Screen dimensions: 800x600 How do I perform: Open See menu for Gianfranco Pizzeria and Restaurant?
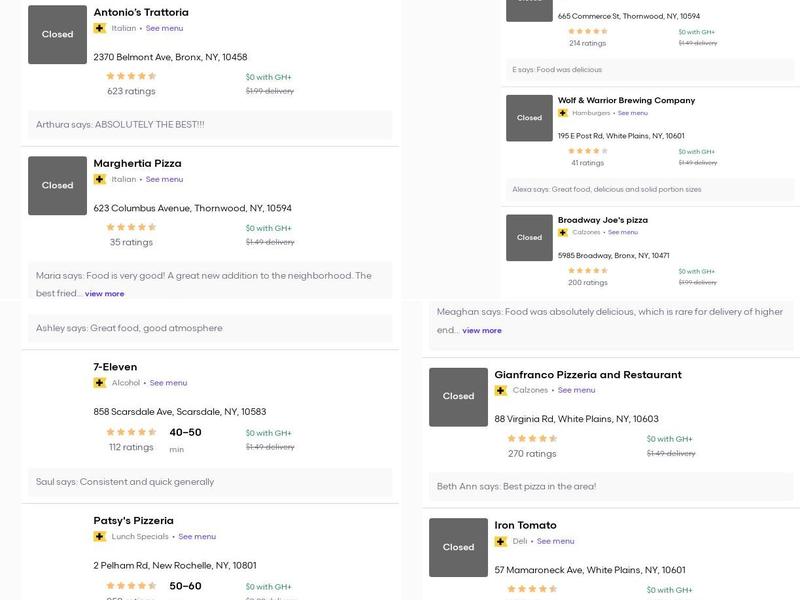click(576, 391)
